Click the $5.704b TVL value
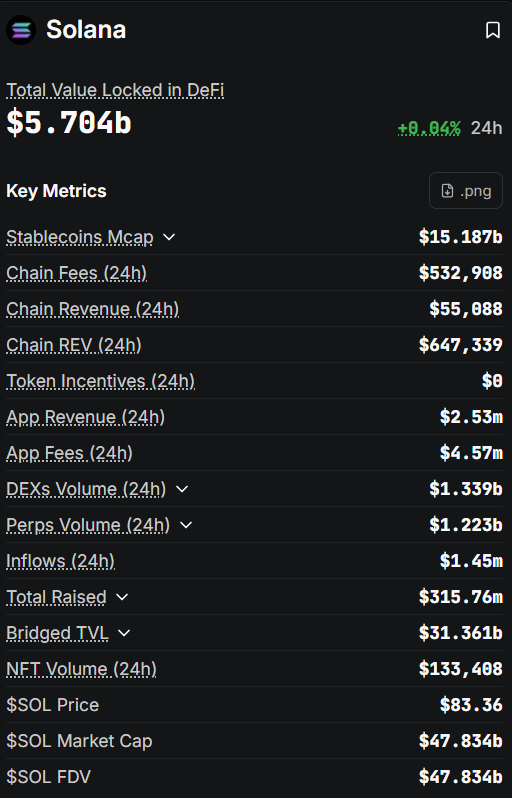The width and height of the screenshot is (512, 798). coord(69,123)
